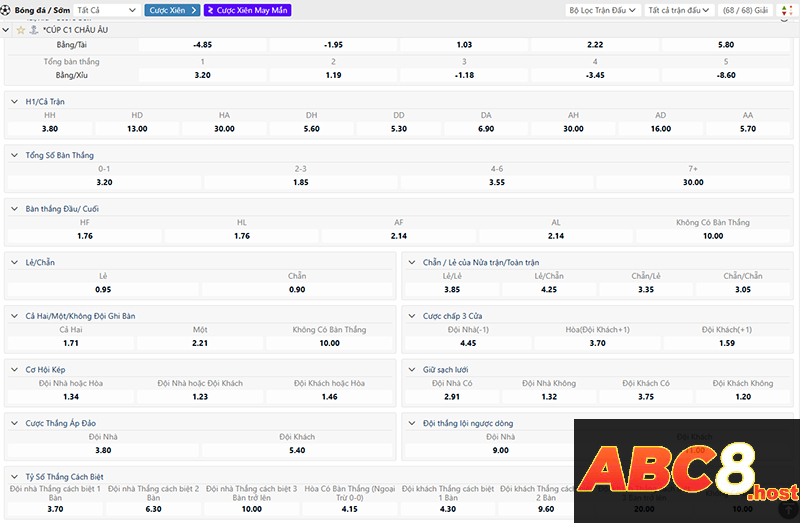Switch to the Cược Xiên May Mắn tab
Image resolution: width=800 pixels, height=523 pixels.
click(246, 10)
